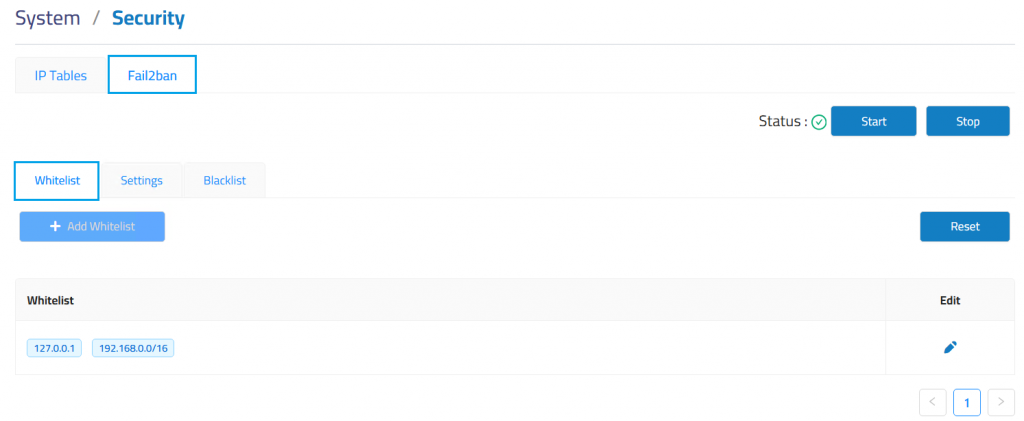Go to the next page arrow
1024x421 pixels.
(1001, 402)
